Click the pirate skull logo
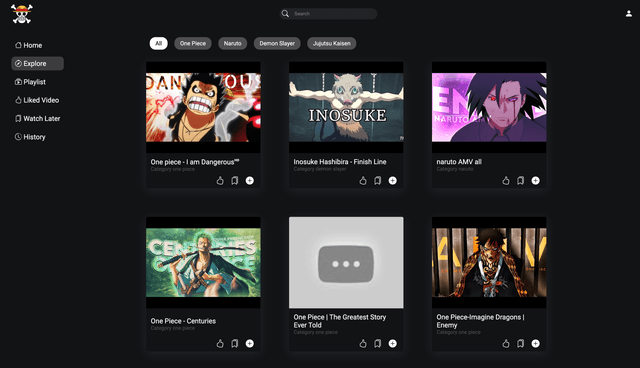Viewport: 640px width, 368px height. tap(22, 14)
